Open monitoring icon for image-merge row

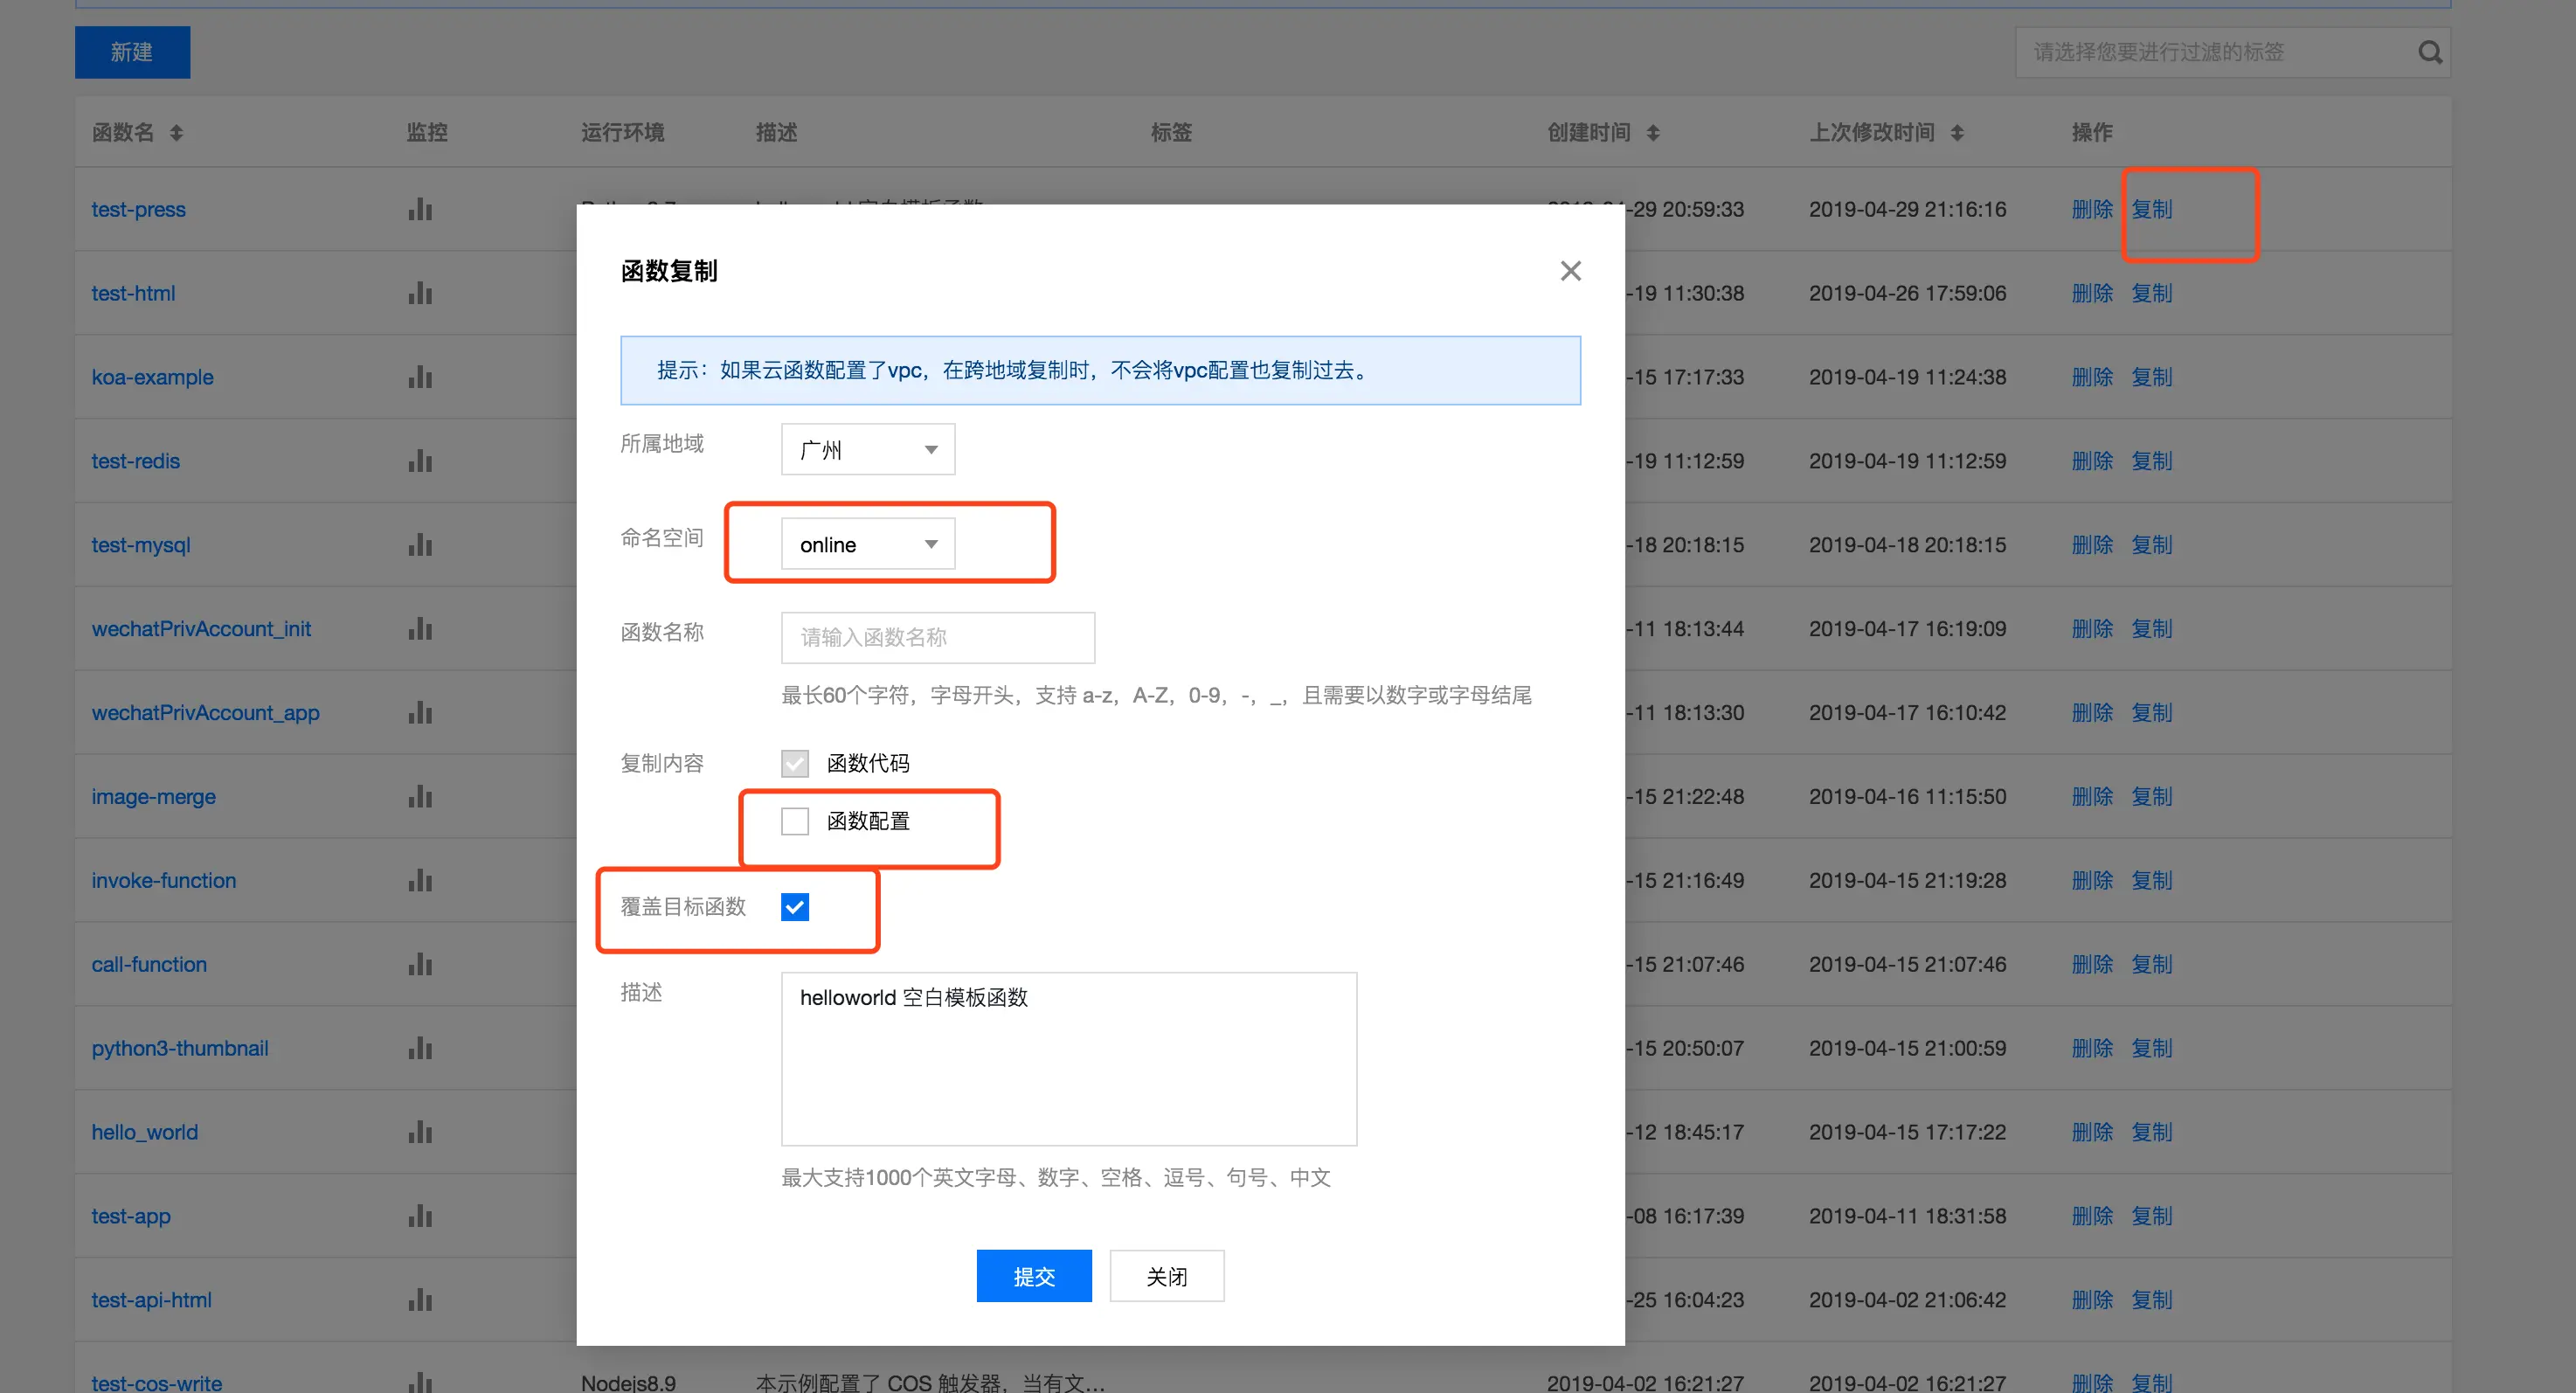[x=420, y=797]
